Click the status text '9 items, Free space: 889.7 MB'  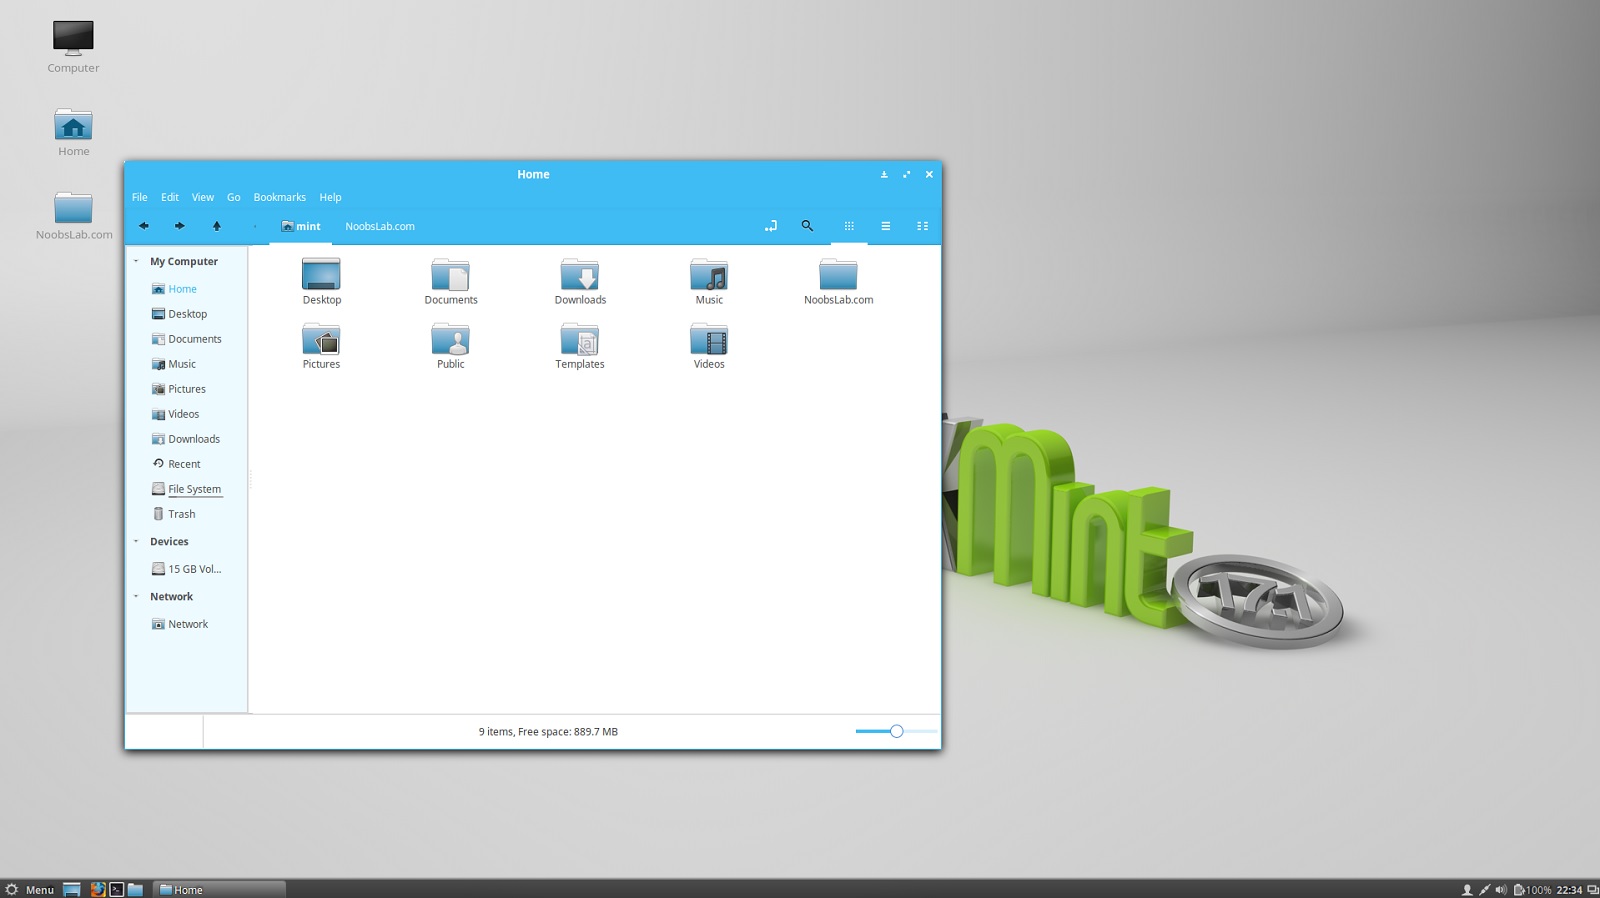548,732
